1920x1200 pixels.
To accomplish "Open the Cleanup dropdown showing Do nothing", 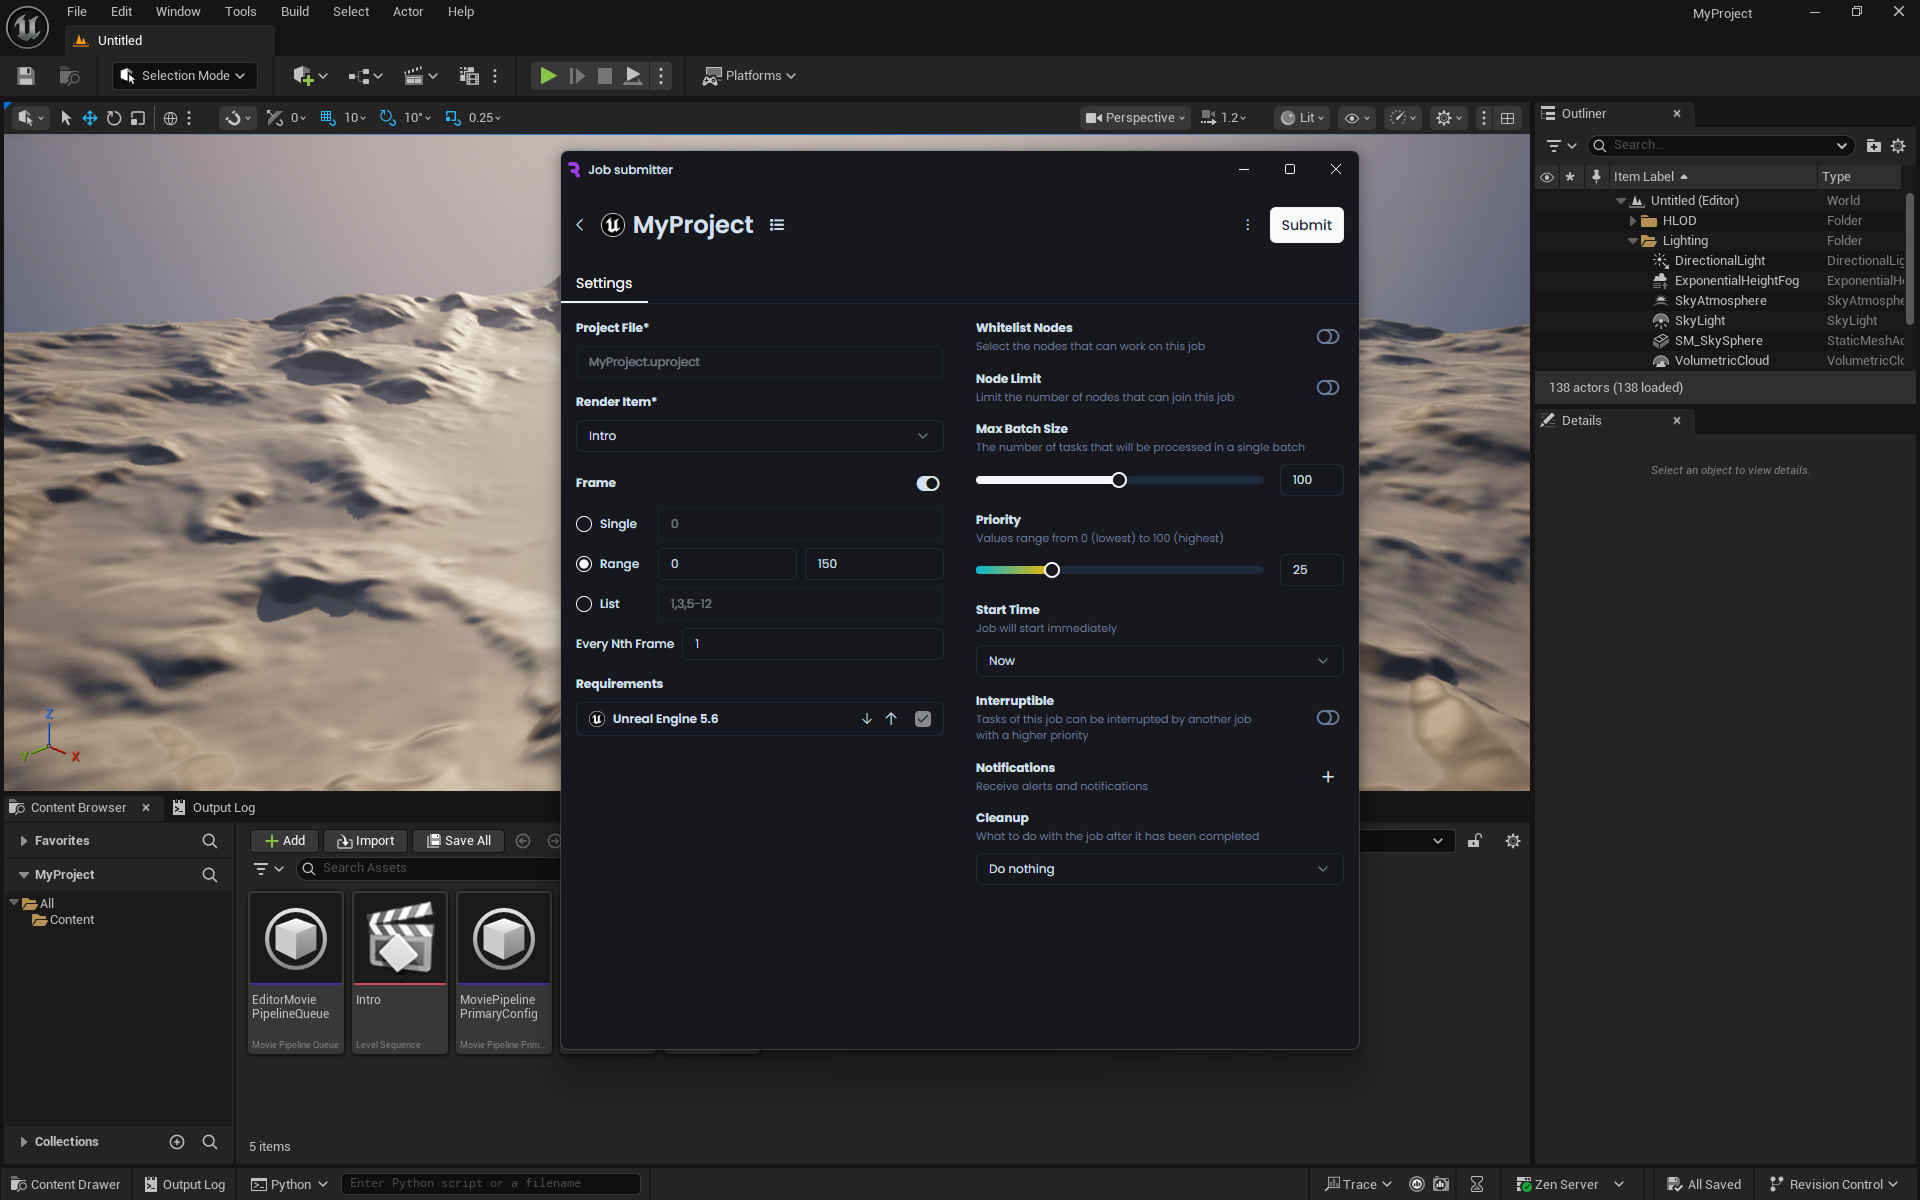I will tap(1159, 869).
